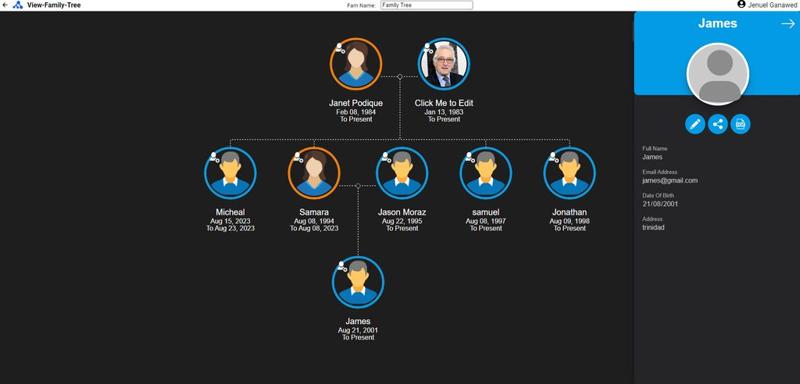Click James's profile picture in the side panel
Screen dimensions: 800x384
coord(718,74)
